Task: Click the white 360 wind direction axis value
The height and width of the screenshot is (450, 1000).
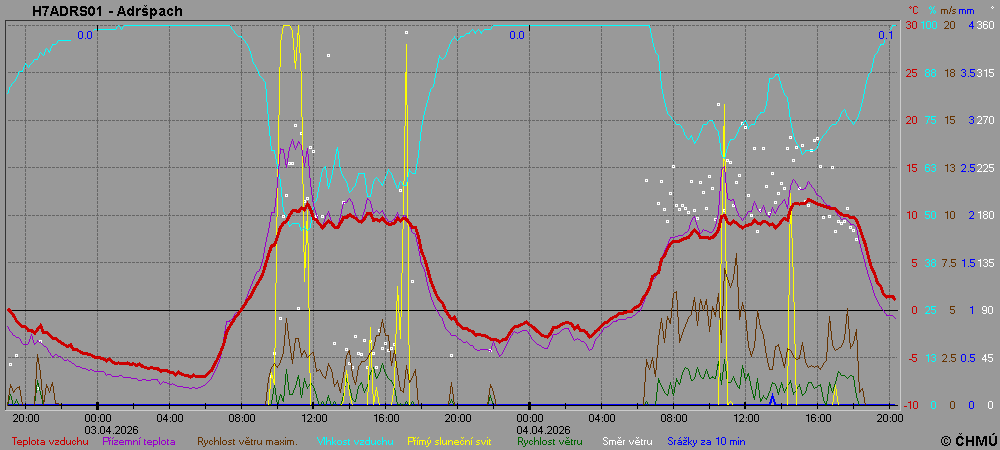Action: tap(985, 25)
